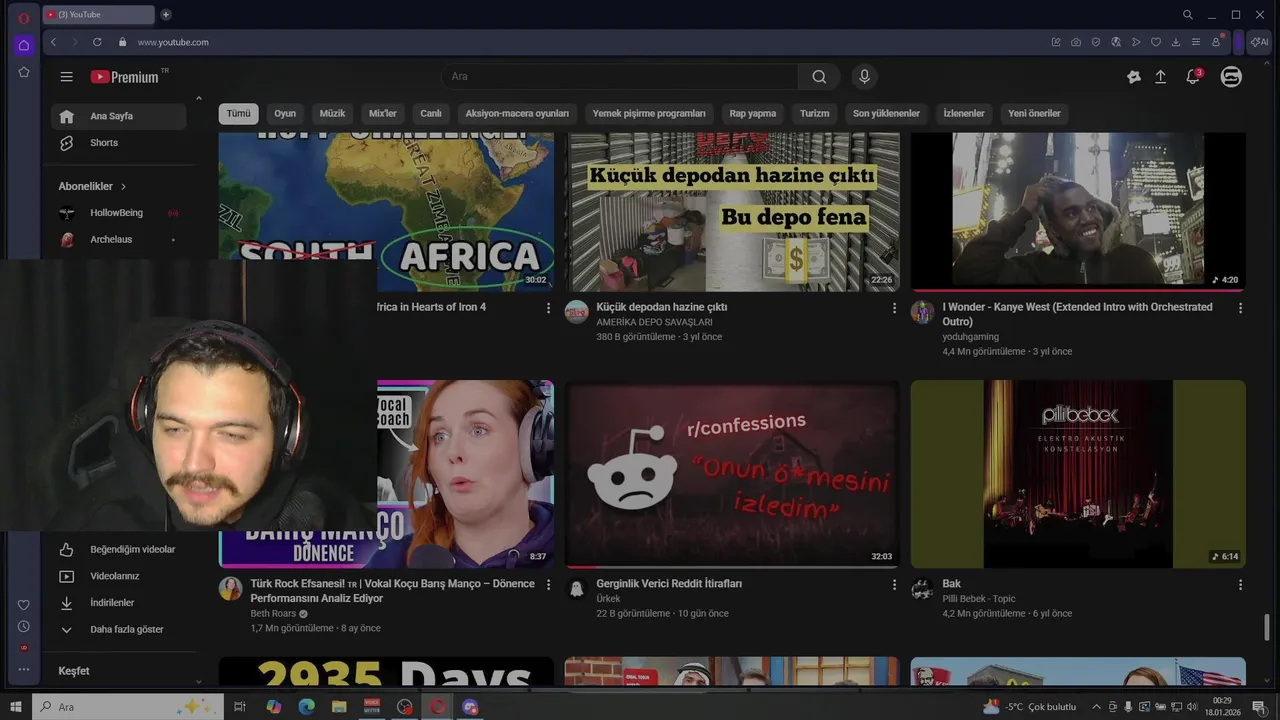Open Opera send flow arrow icon
The image size is (1280, 720).
click(x=1136, y=42)
